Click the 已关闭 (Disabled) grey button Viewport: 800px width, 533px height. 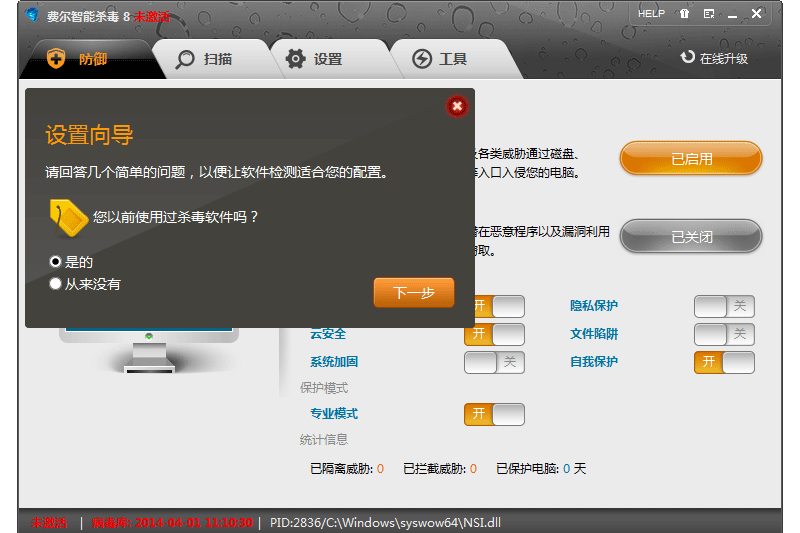pos(691,237)
